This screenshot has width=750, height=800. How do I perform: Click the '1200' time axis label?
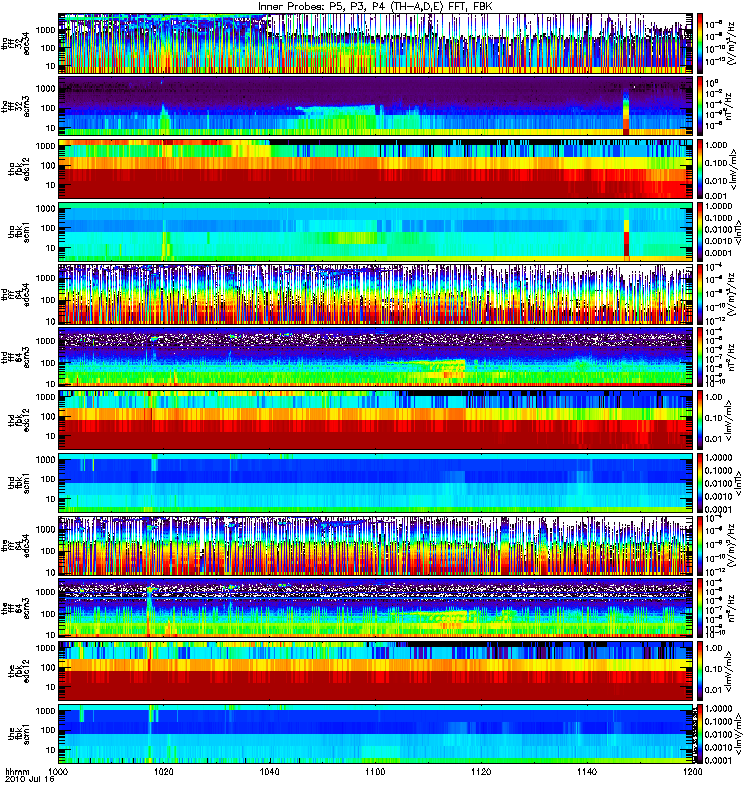pyautogui.click(x=692, y=772)
